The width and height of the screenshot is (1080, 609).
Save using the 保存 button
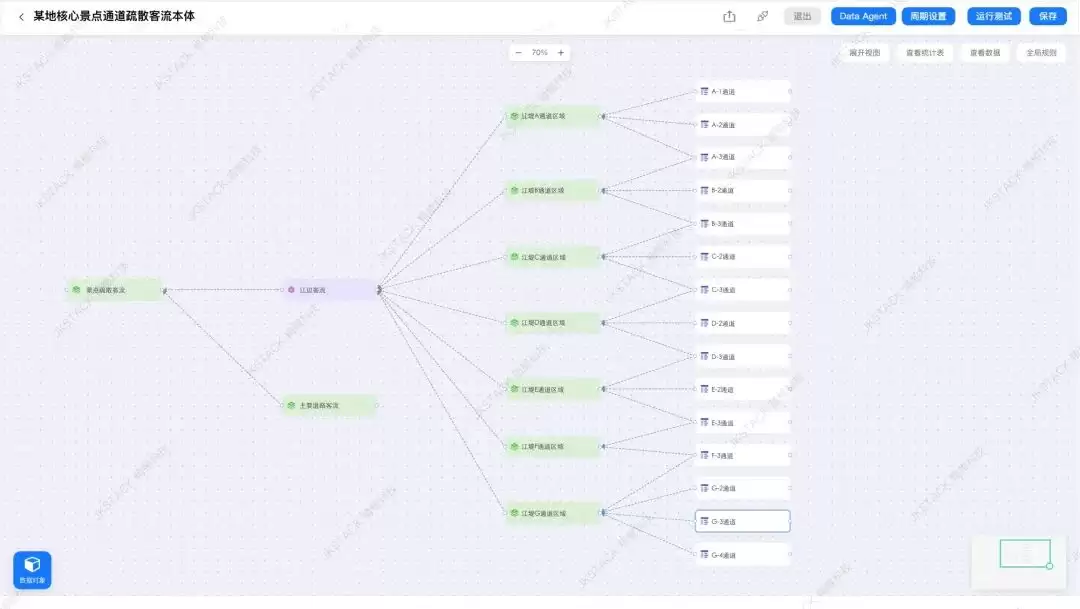point(1048,17)
